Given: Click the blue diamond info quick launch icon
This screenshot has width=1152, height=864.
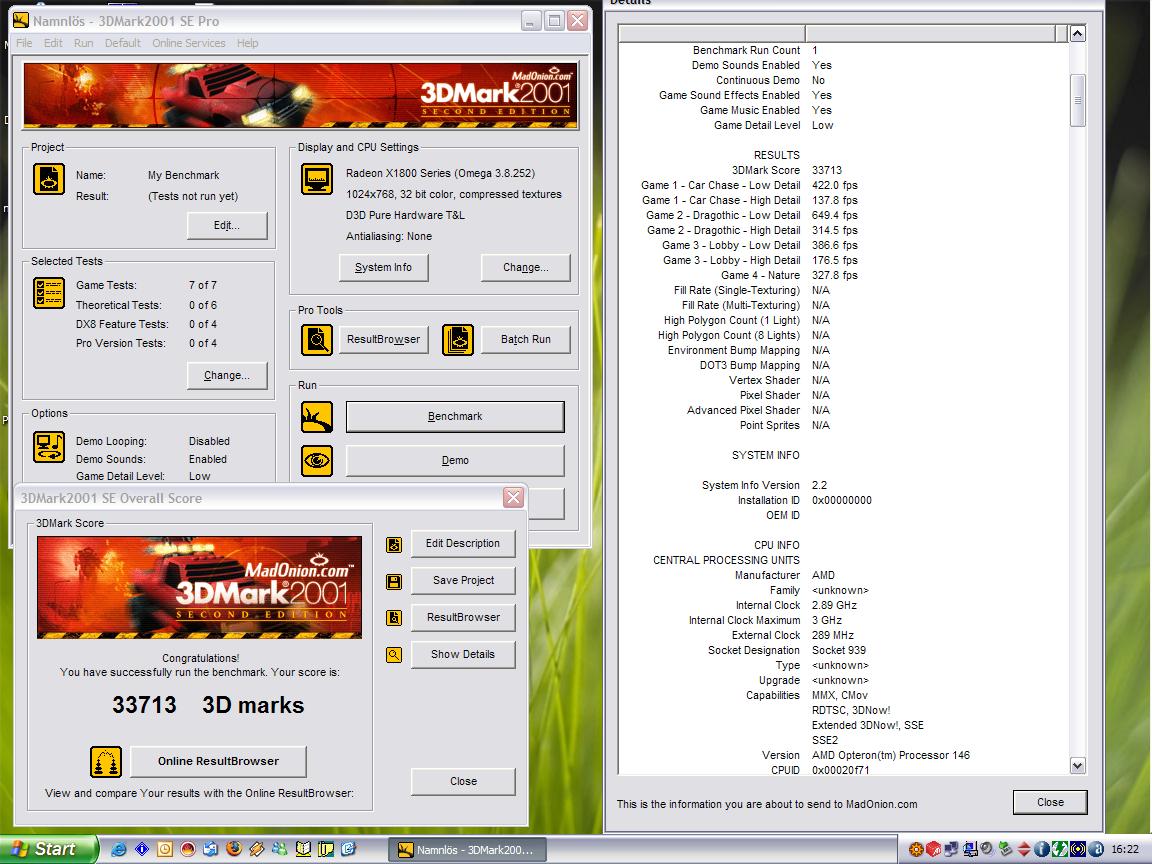Looking at the screenshot, I should point(142,849).
